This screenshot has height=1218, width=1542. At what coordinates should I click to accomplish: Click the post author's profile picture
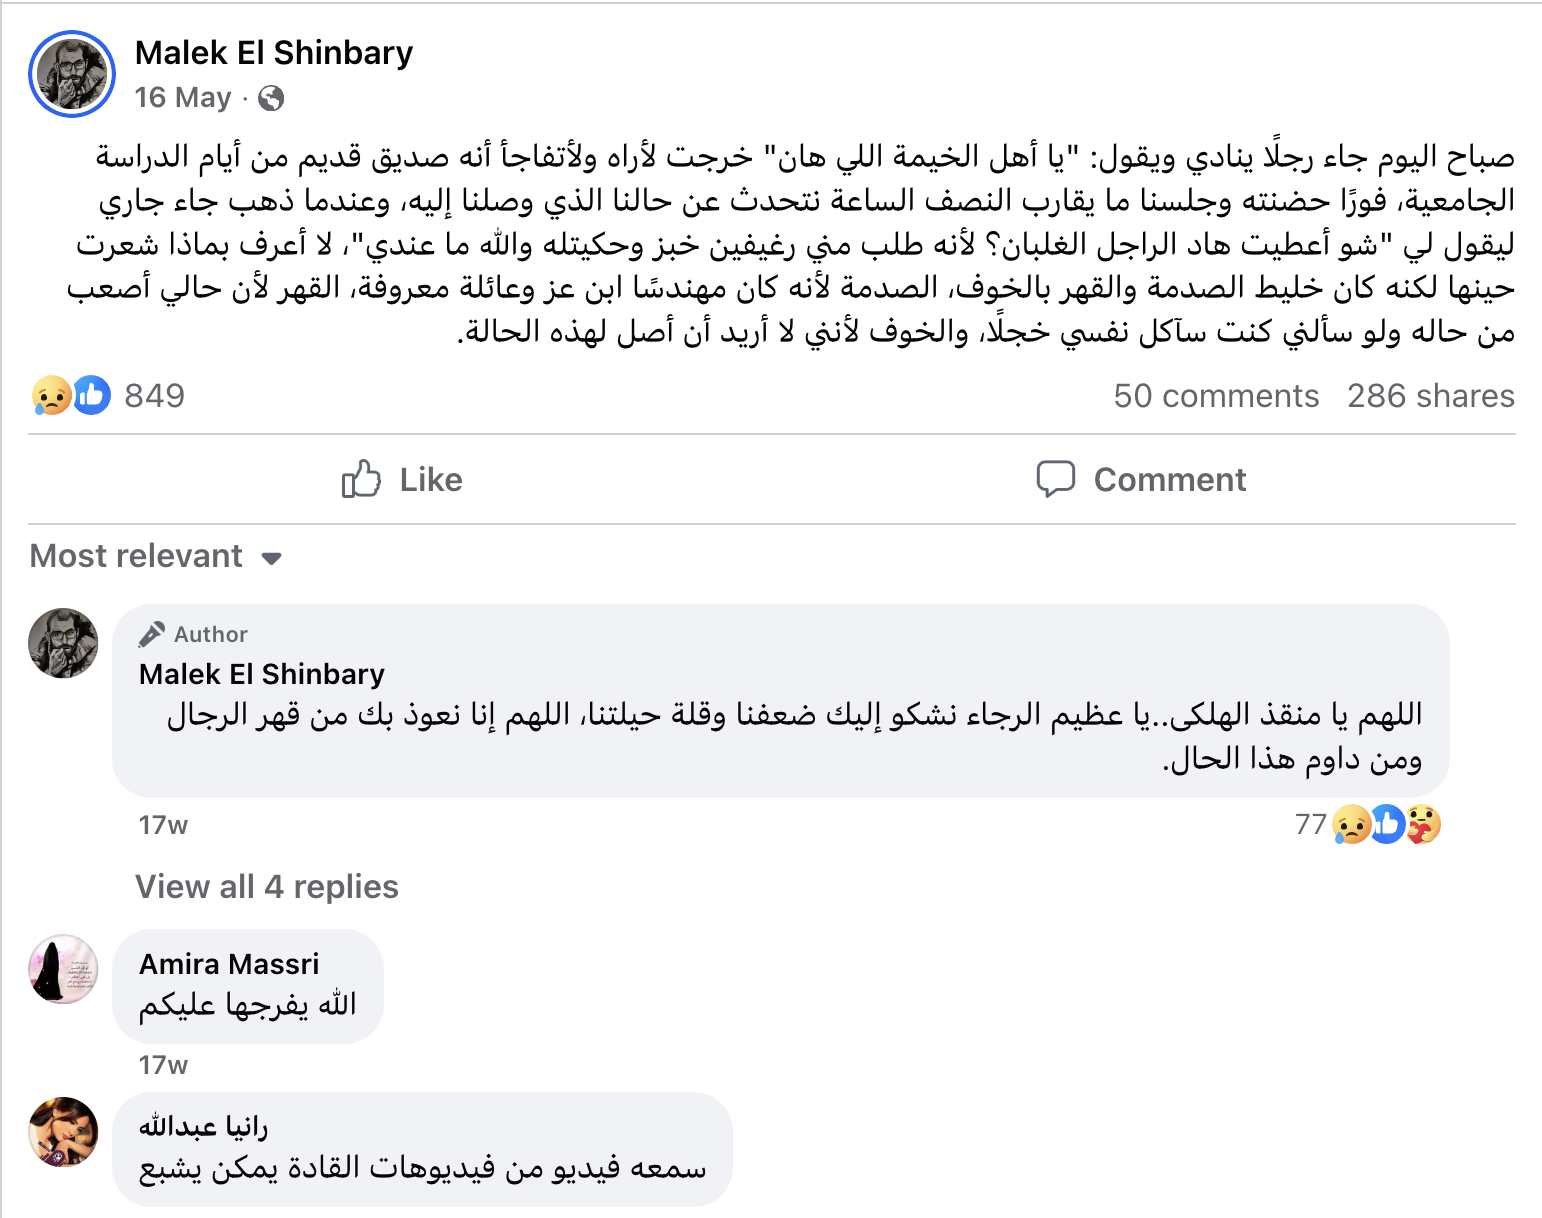pyautogui.click(x=72, y=74)
